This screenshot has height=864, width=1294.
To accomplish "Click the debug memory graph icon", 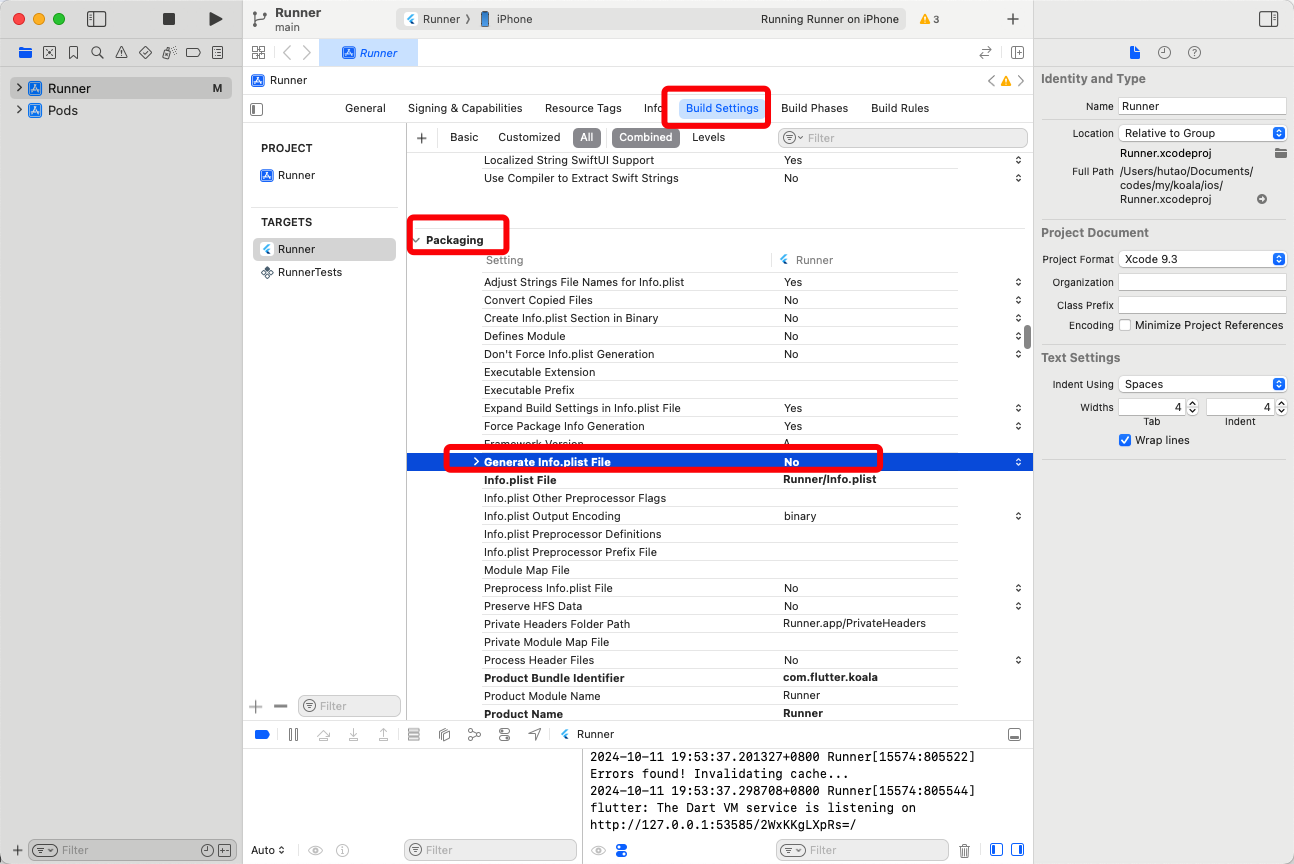I will click(x=474, y=734).
